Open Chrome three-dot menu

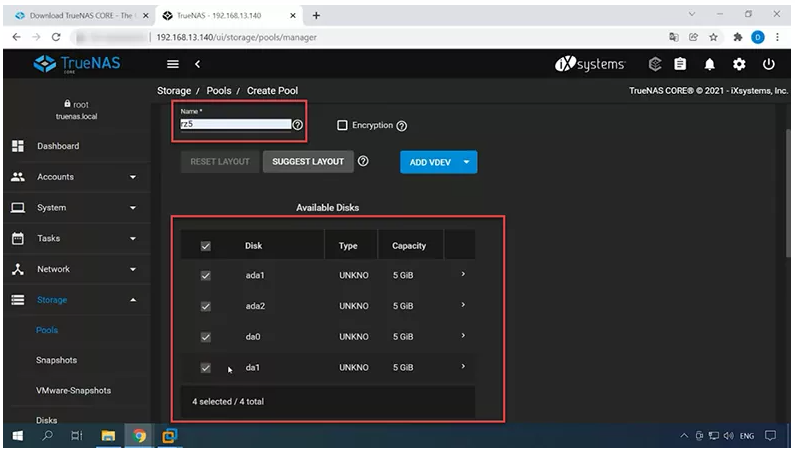click(x=777, y=37)
